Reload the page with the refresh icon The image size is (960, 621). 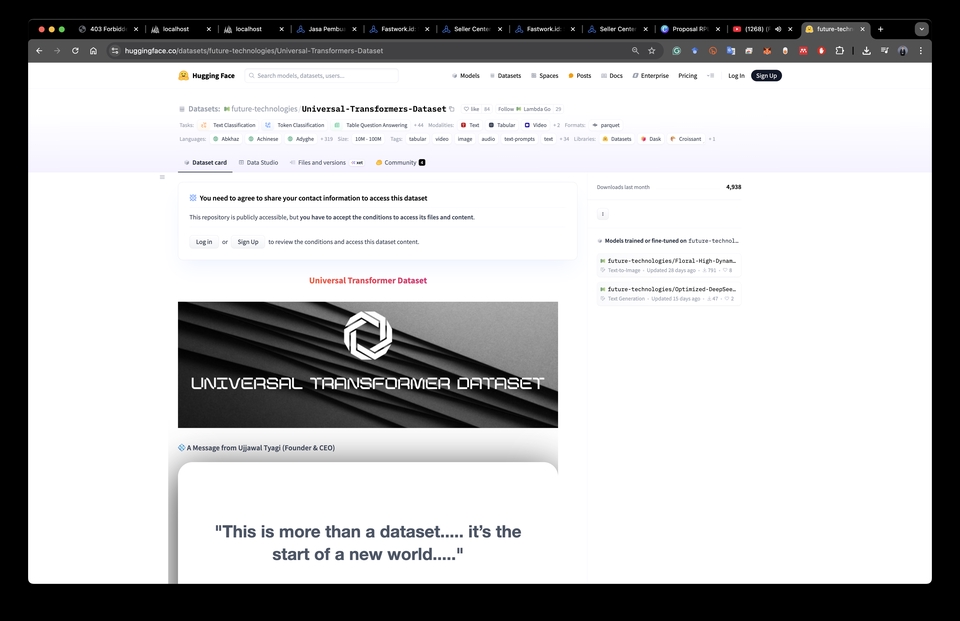75,51
